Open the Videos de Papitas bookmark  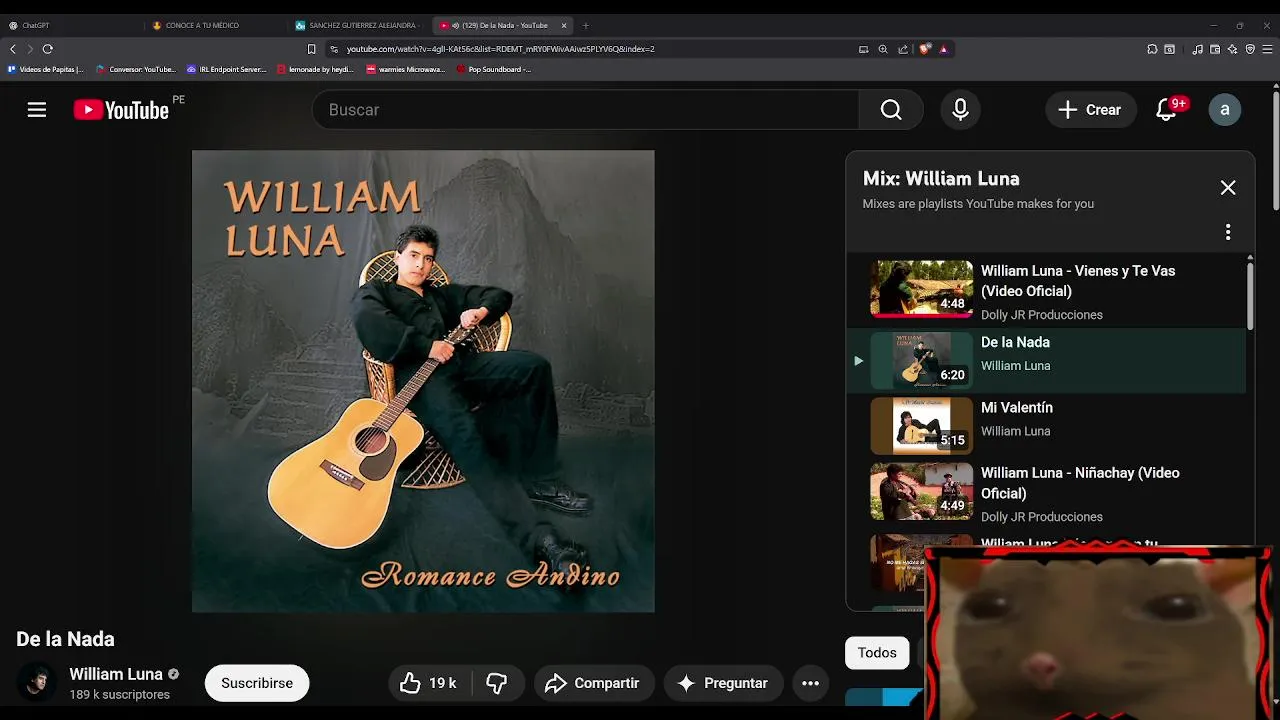[x=46, y=70]
